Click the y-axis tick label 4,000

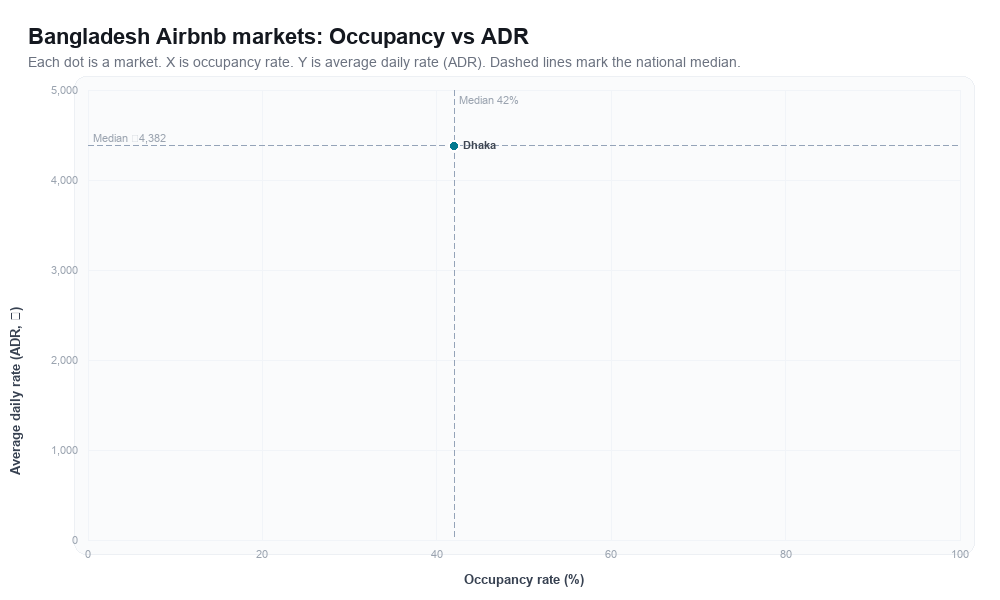pos(64,180)
